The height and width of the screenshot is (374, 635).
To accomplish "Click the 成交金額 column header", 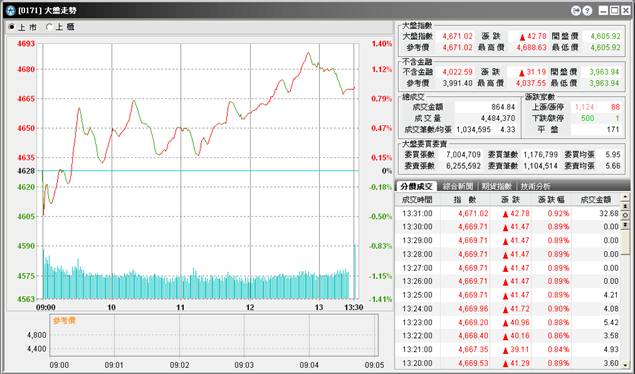I will [x=596, y=200].
